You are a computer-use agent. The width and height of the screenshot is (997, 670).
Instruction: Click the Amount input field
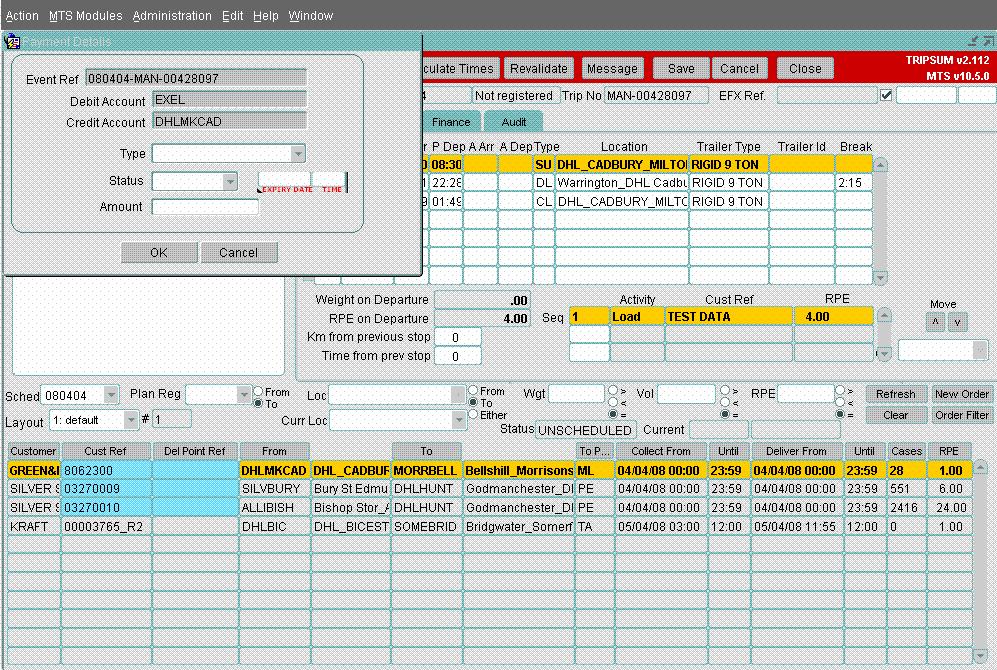[205, 207]
